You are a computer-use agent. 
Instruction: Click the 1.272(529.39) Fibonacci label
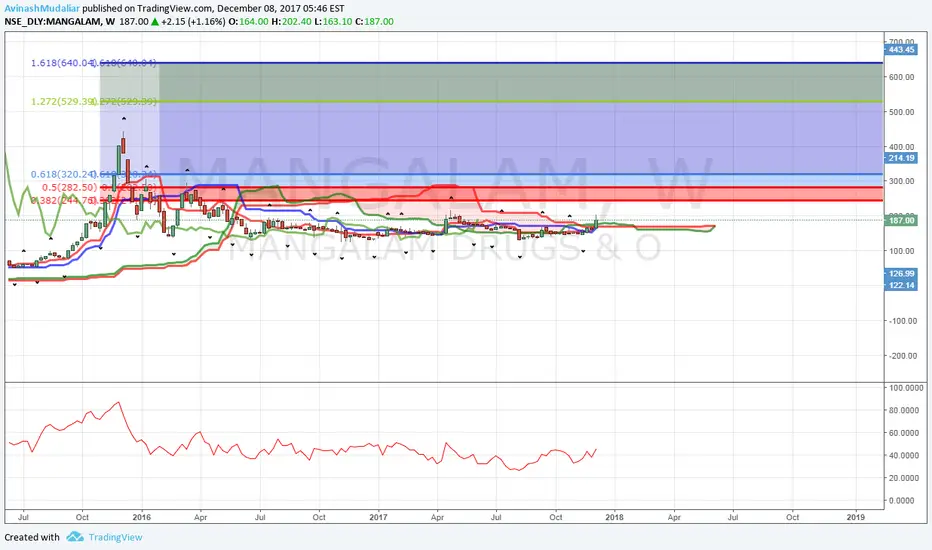click(x=63, y=102)
